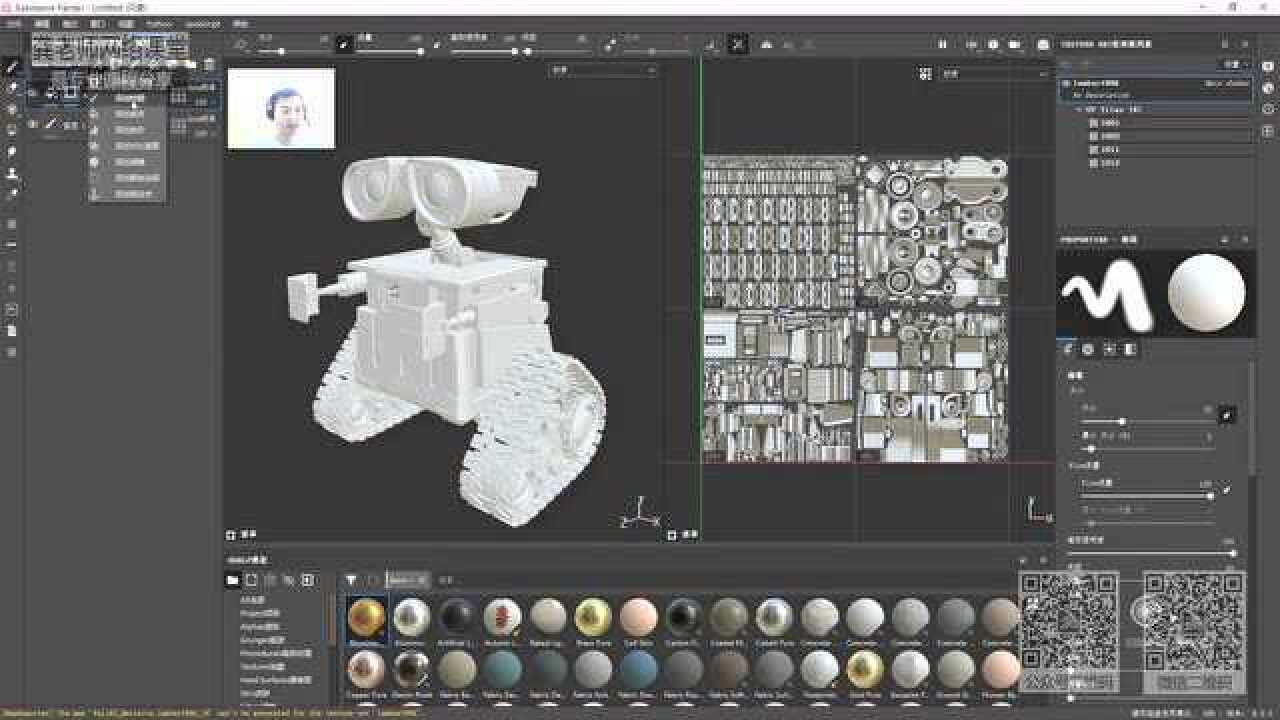Choose the first item in the open popup list
Viewport: 1280px width, 720px height.
click(x=128, y=99)
